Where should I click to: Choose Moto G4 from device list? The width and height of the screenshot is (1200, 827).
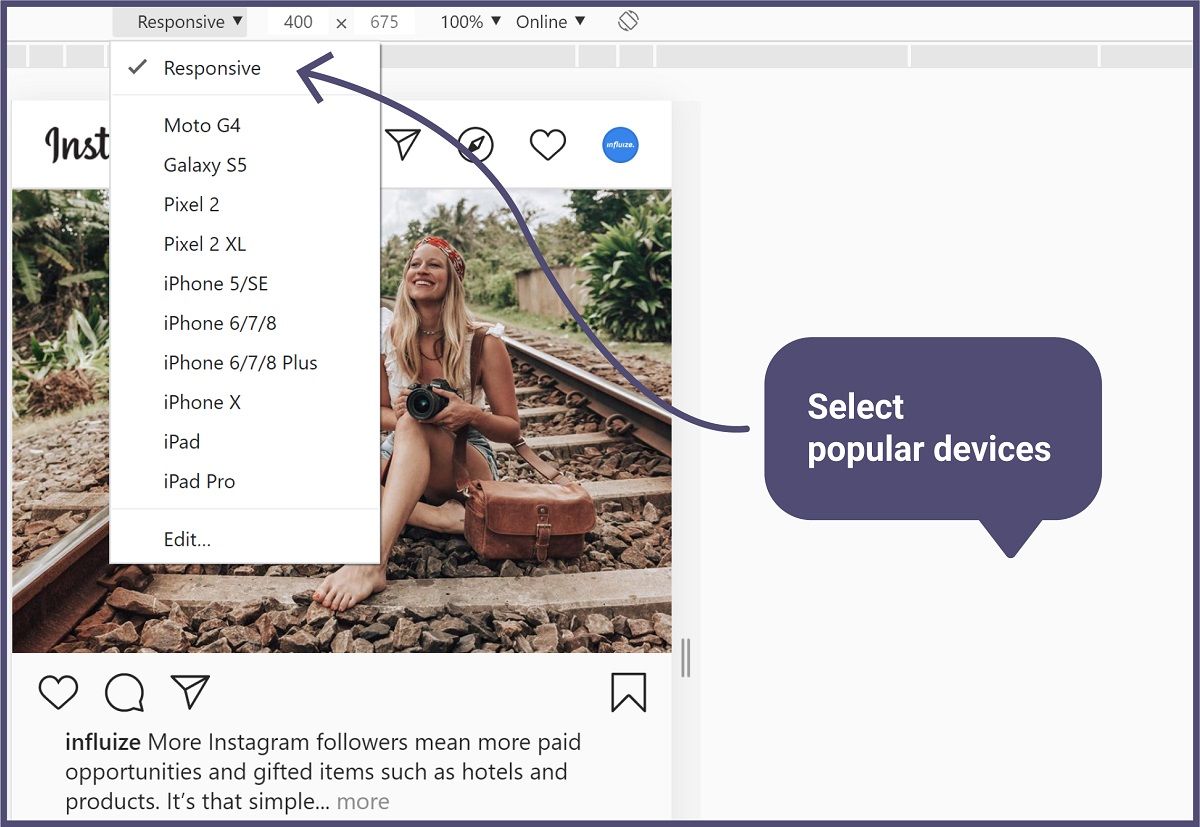pos(245,125)
